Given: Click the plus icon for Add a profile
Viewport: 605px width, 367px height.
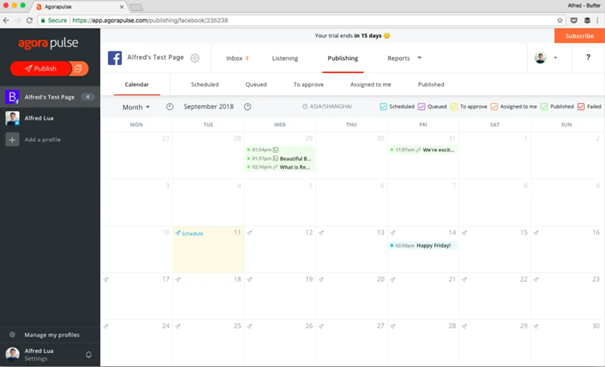Looking at the screenshot, I should (x=12, y=140).
